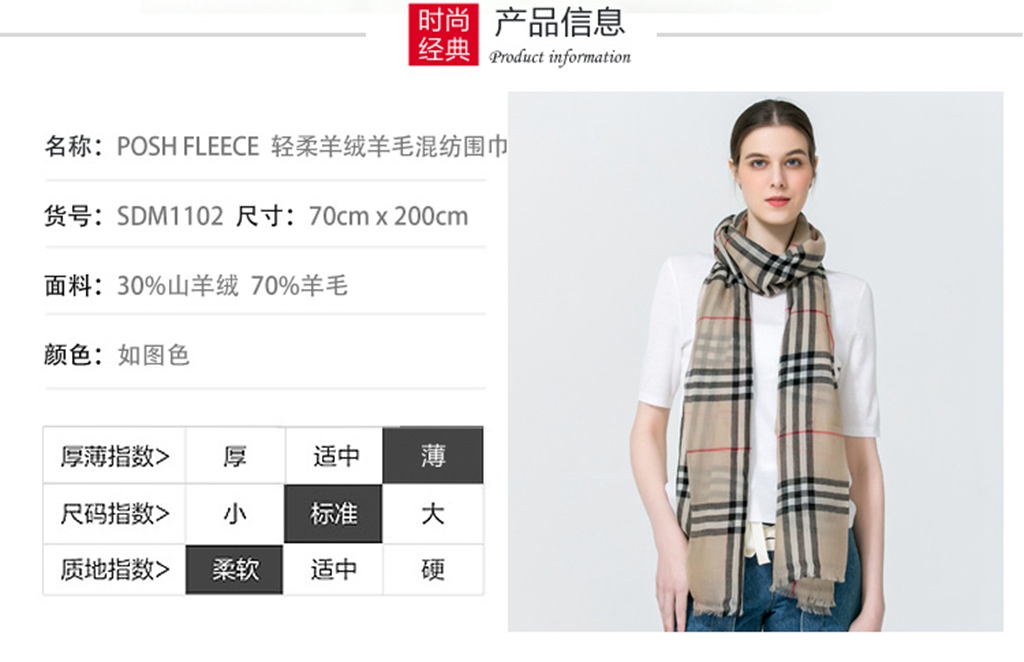Select the 薄 thickness option

pyautogui.click(x=433, y=456)
